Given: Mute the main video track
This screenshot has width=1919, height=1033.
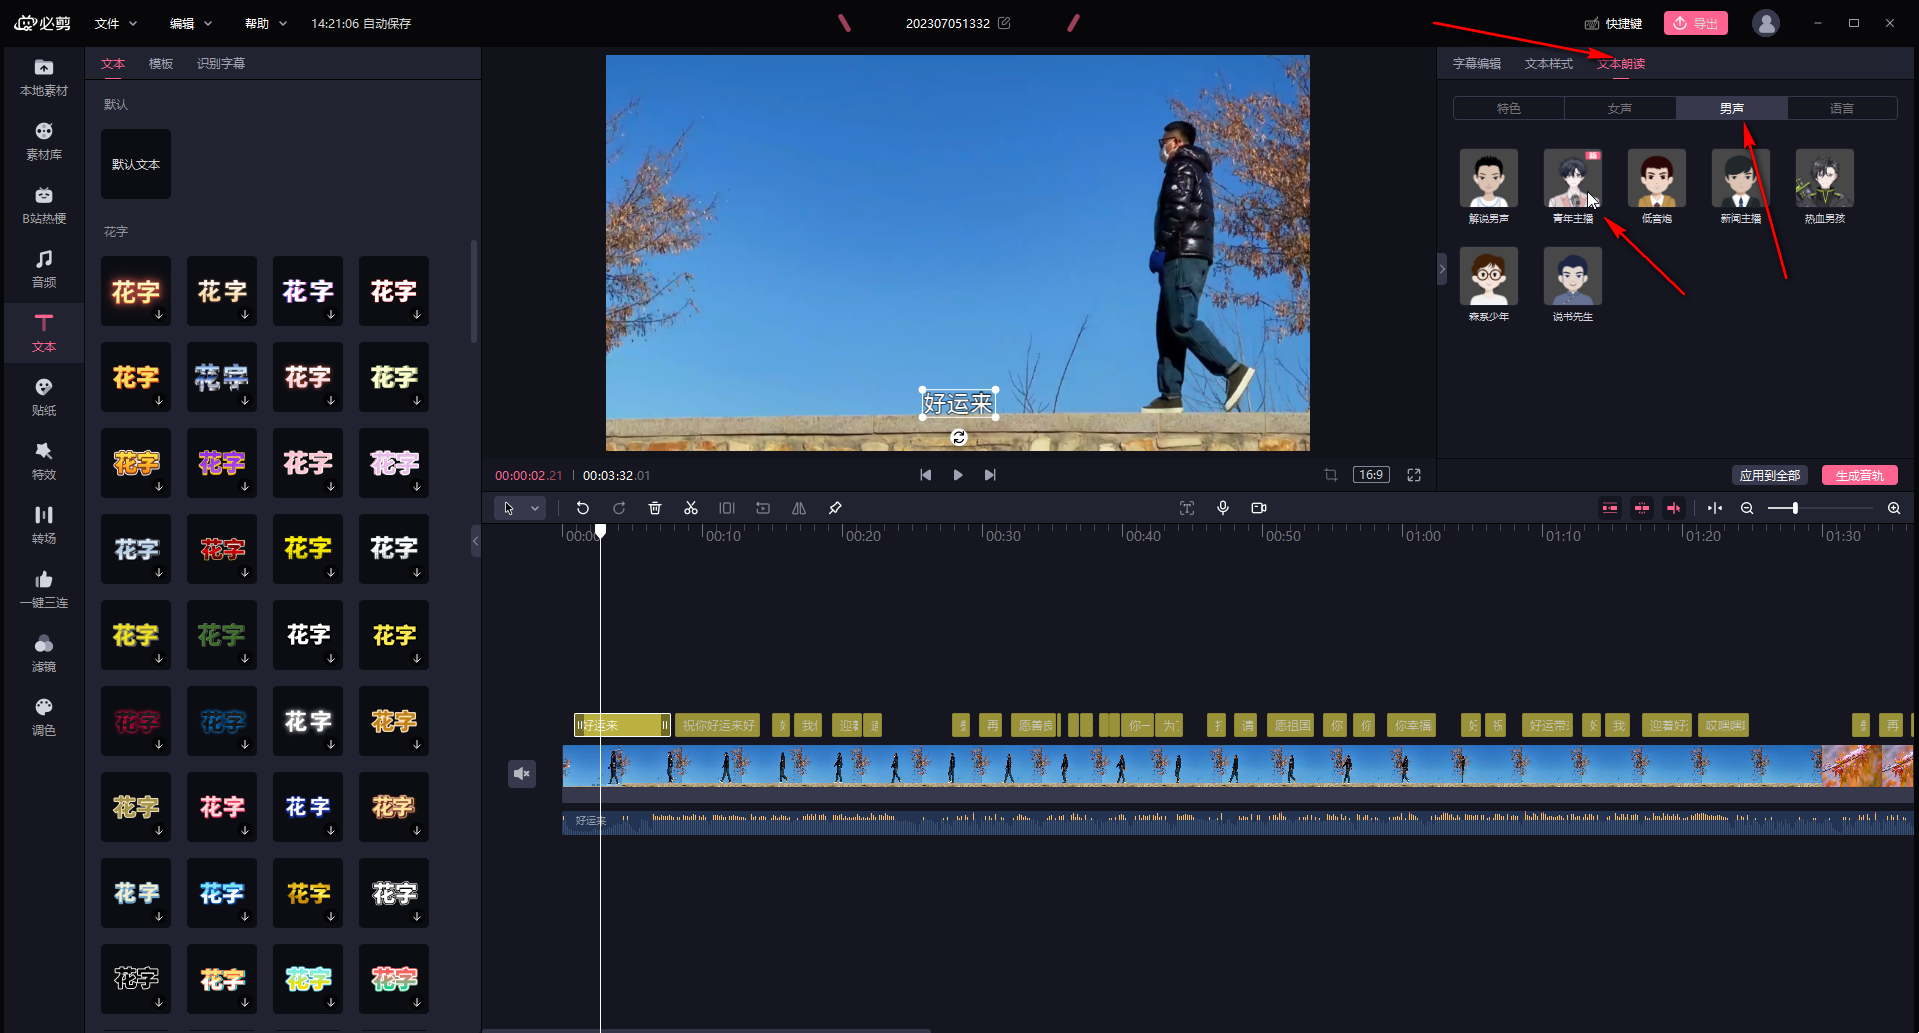Looking at the screenshot, I should click(522, 773).
